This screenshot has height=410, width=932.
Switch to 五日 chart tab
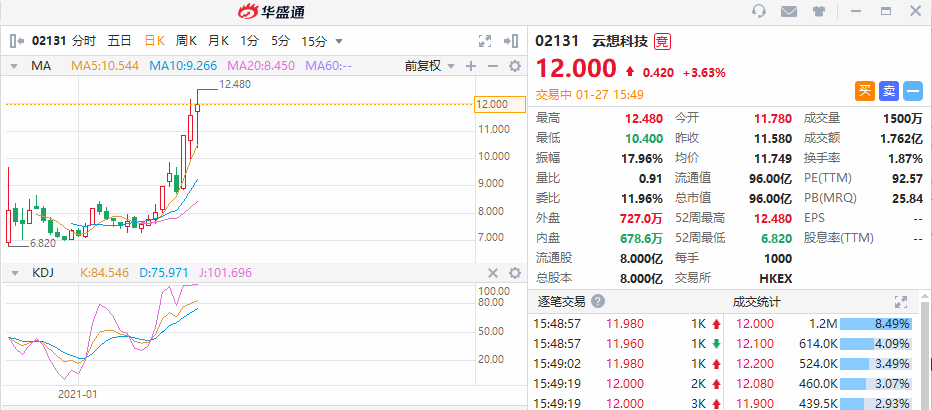[x=119, y=41]
